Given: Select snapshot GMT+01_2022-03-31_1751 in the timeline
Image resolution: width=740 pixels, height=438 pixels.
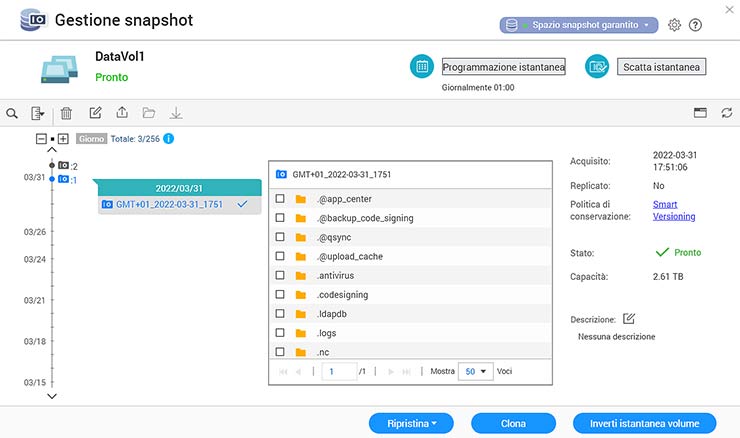Looking at the screenshot, I should point(169,204).
